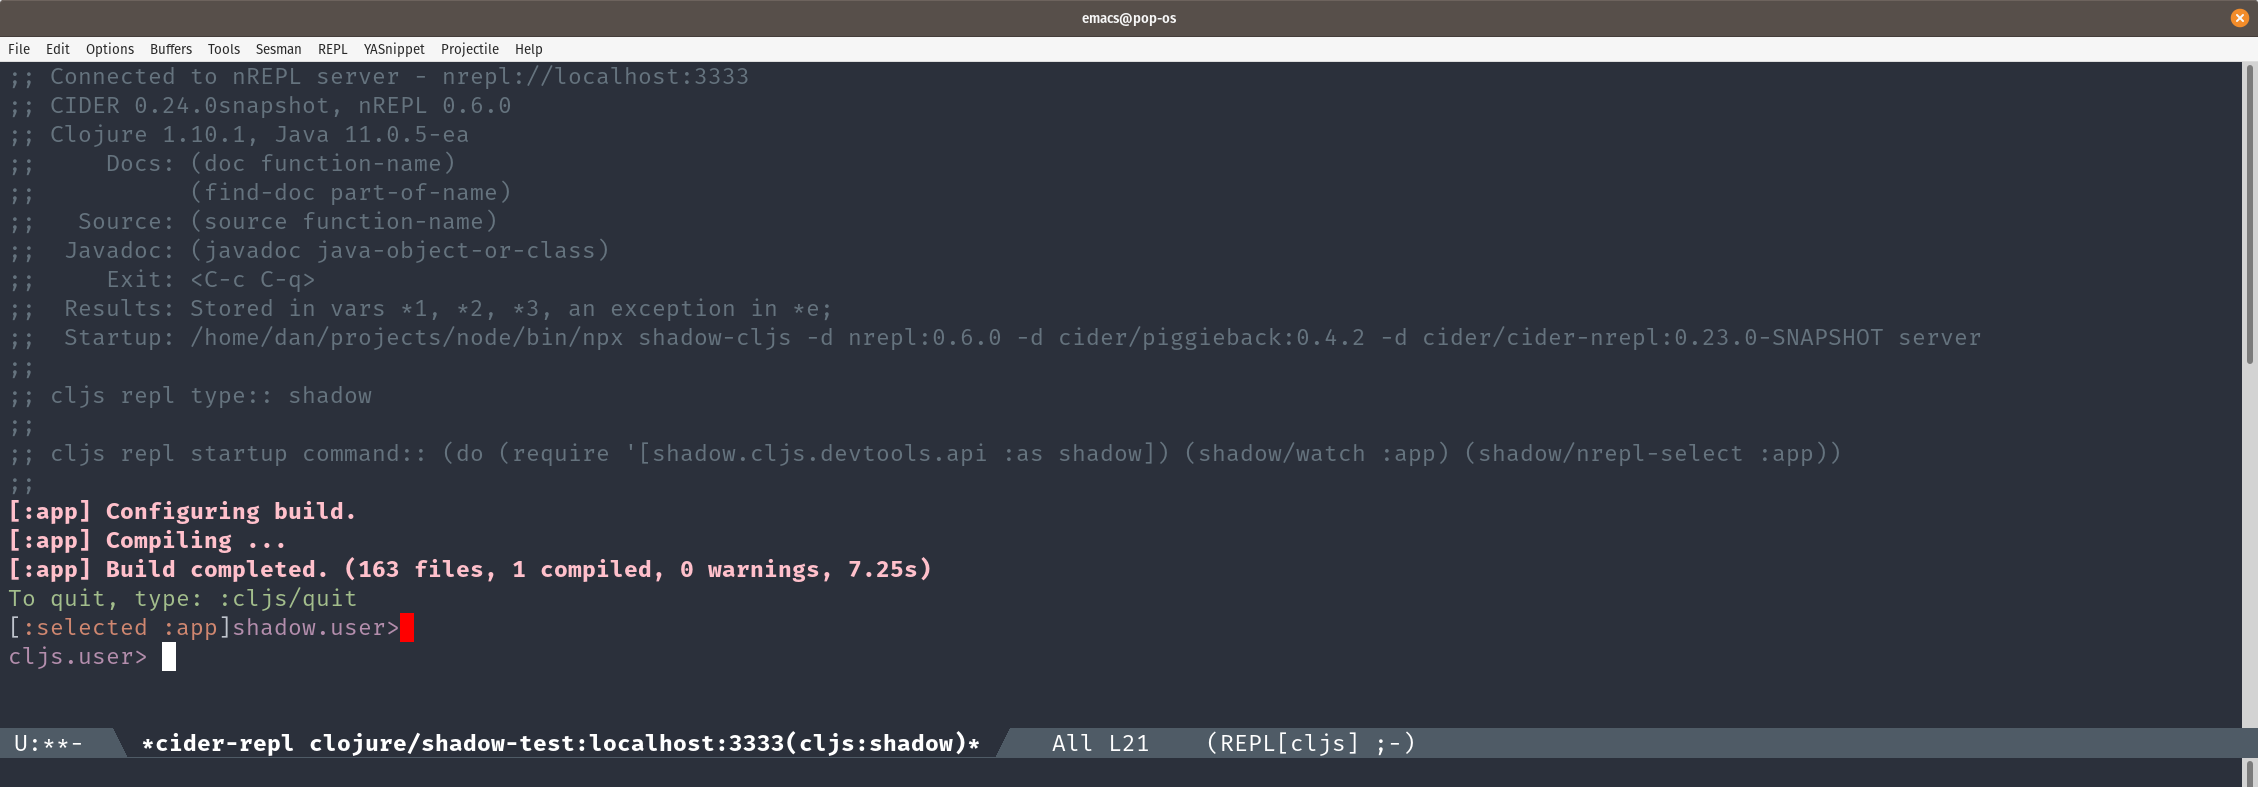The height and width of the screenshot is (787, 2258).
Task: Click the minibuffer scrollbar at bottom right
Action: (x=2250, y=772)
